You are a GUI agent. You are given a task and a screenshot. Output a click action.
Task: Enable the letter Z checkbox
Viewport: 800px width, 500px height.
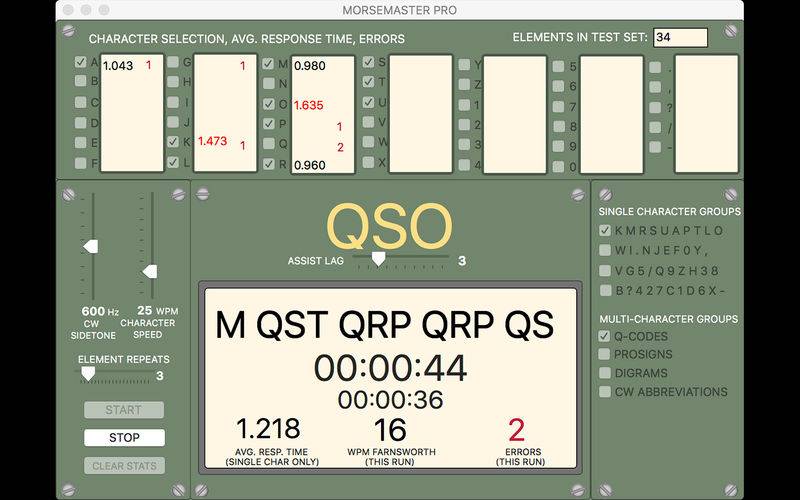(x=464, y=84)
